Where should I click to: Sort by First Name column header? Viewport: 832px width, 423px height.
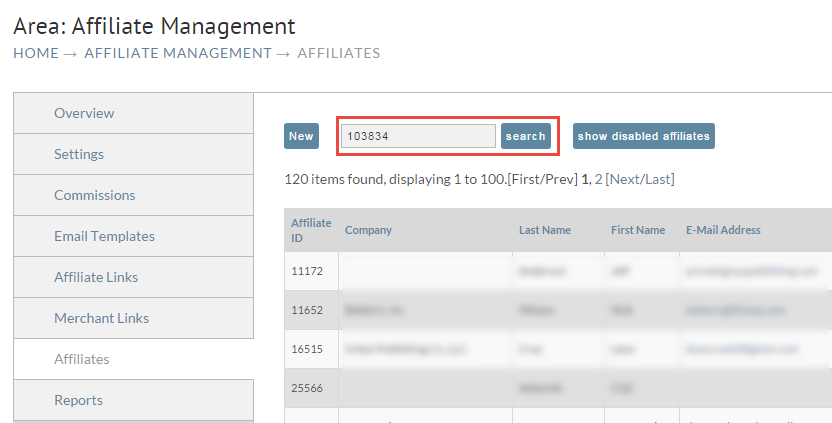[638, 230]
